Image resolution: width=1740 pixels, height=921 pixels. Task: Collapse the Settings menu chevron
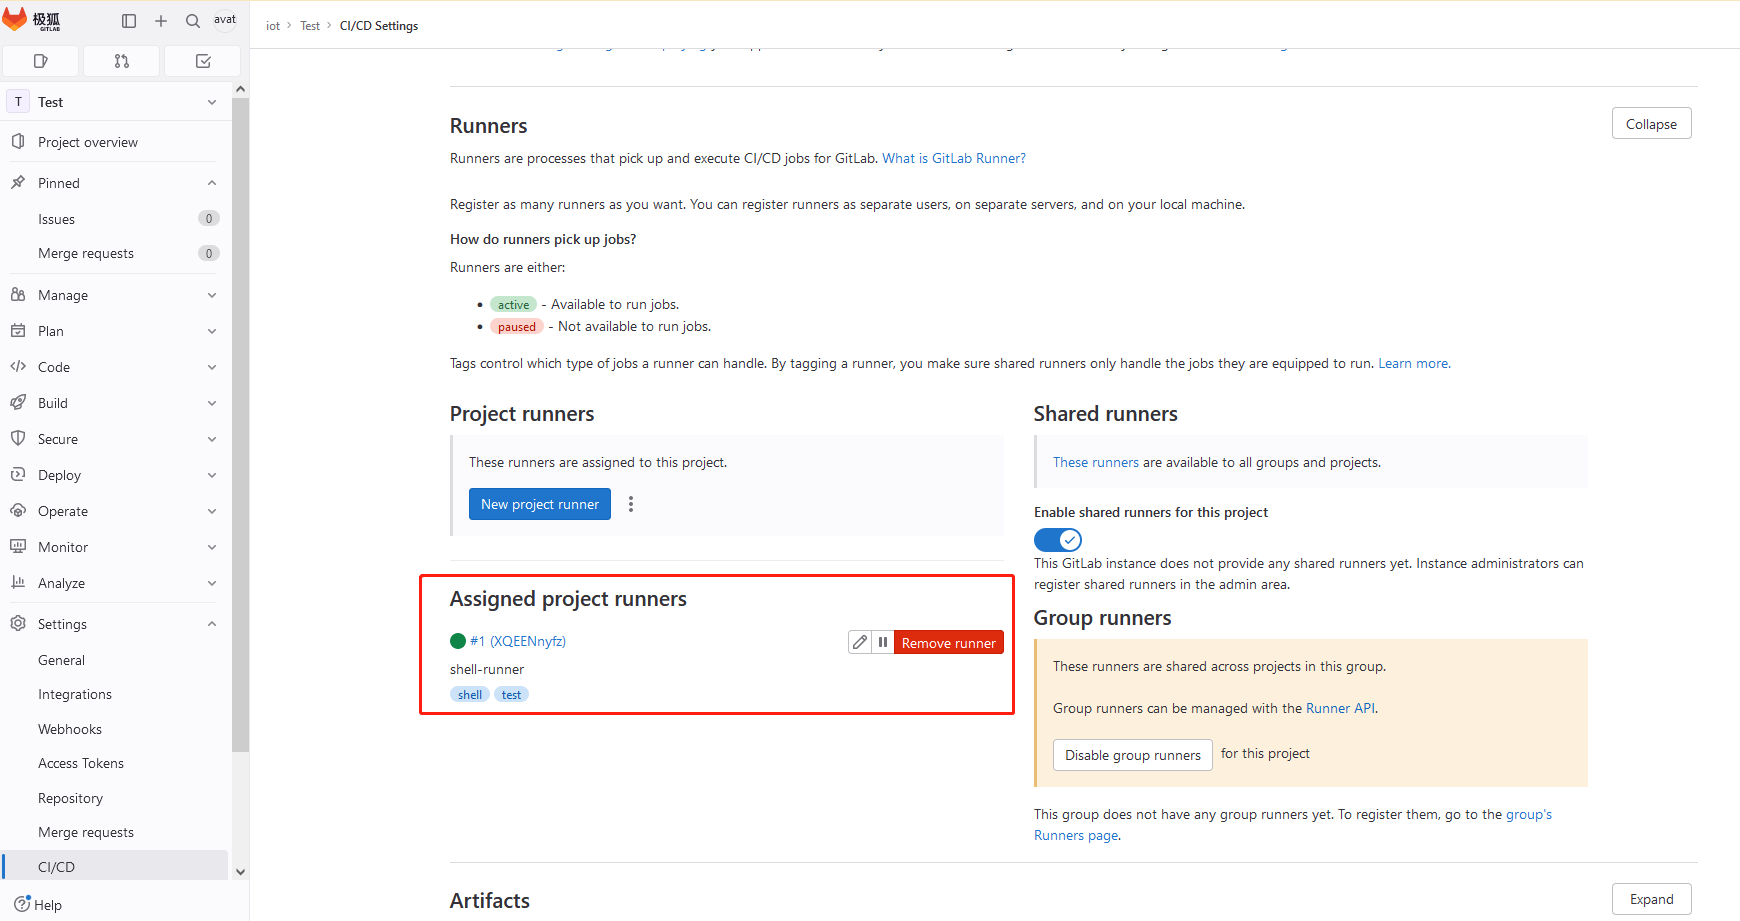[212, 624]
